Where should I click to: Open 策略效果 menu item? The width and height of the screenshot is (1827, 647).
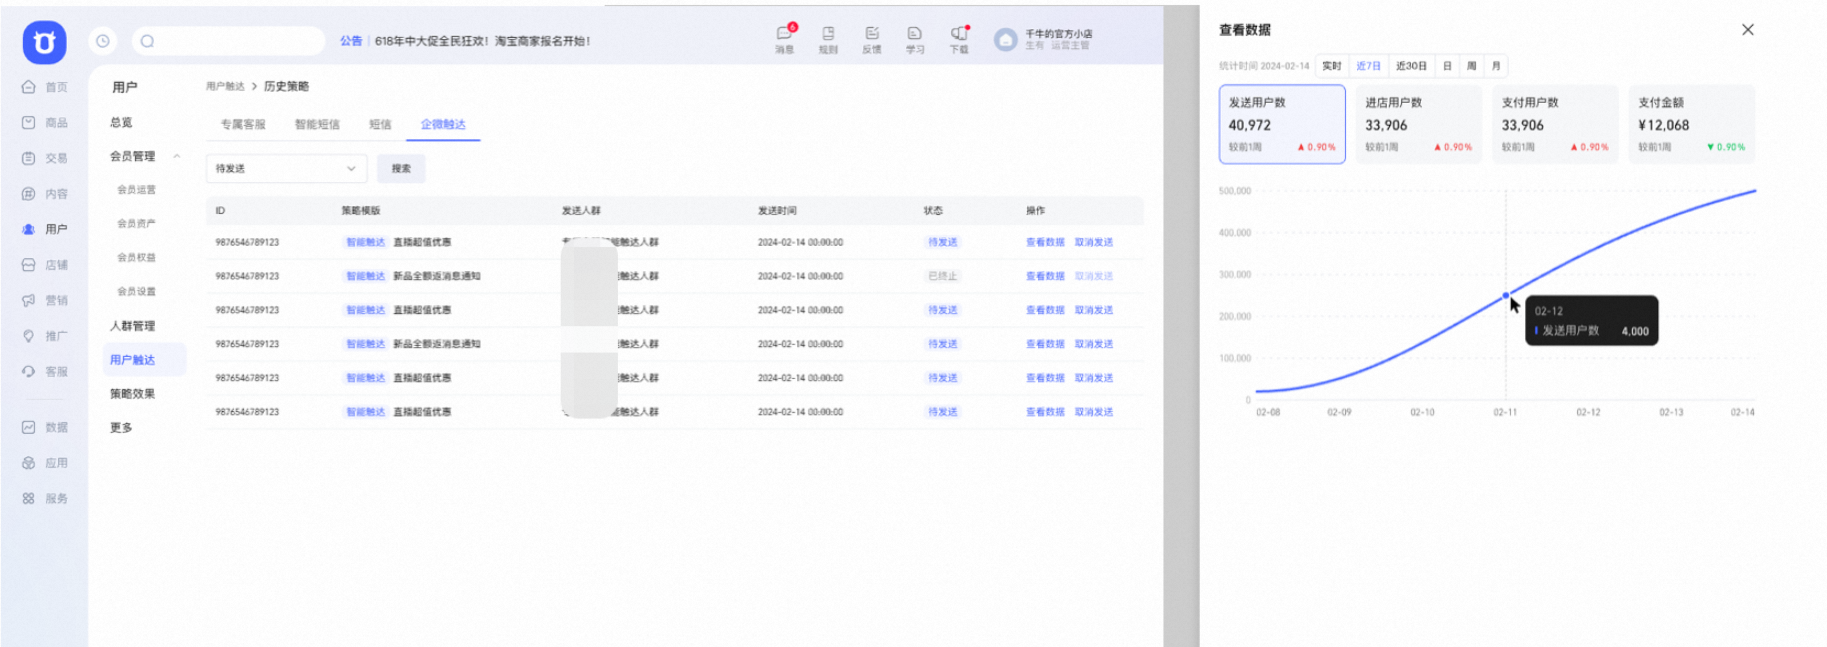(132, 394)
